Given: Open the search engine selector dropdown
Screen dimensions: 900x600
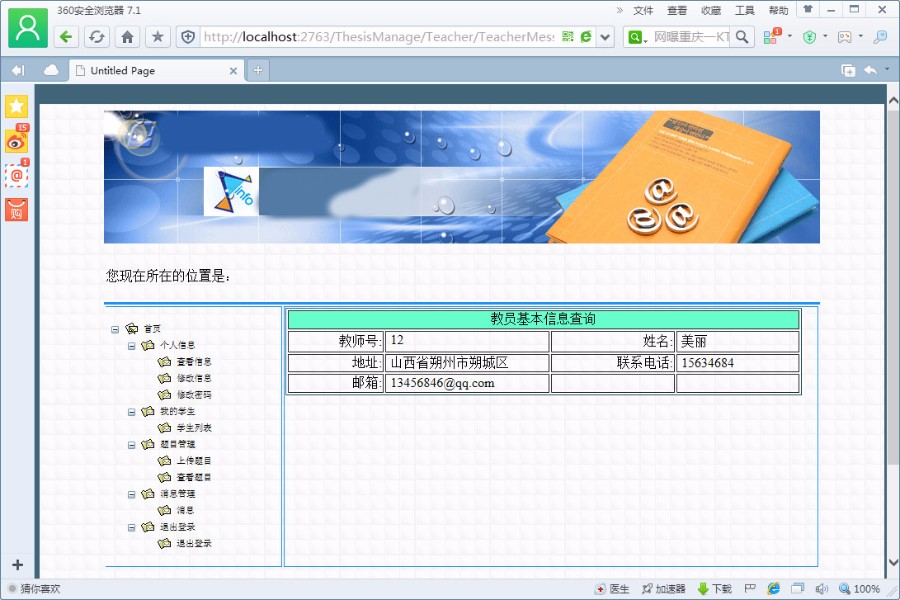Looking at the screenshot, I should (637, 37).
